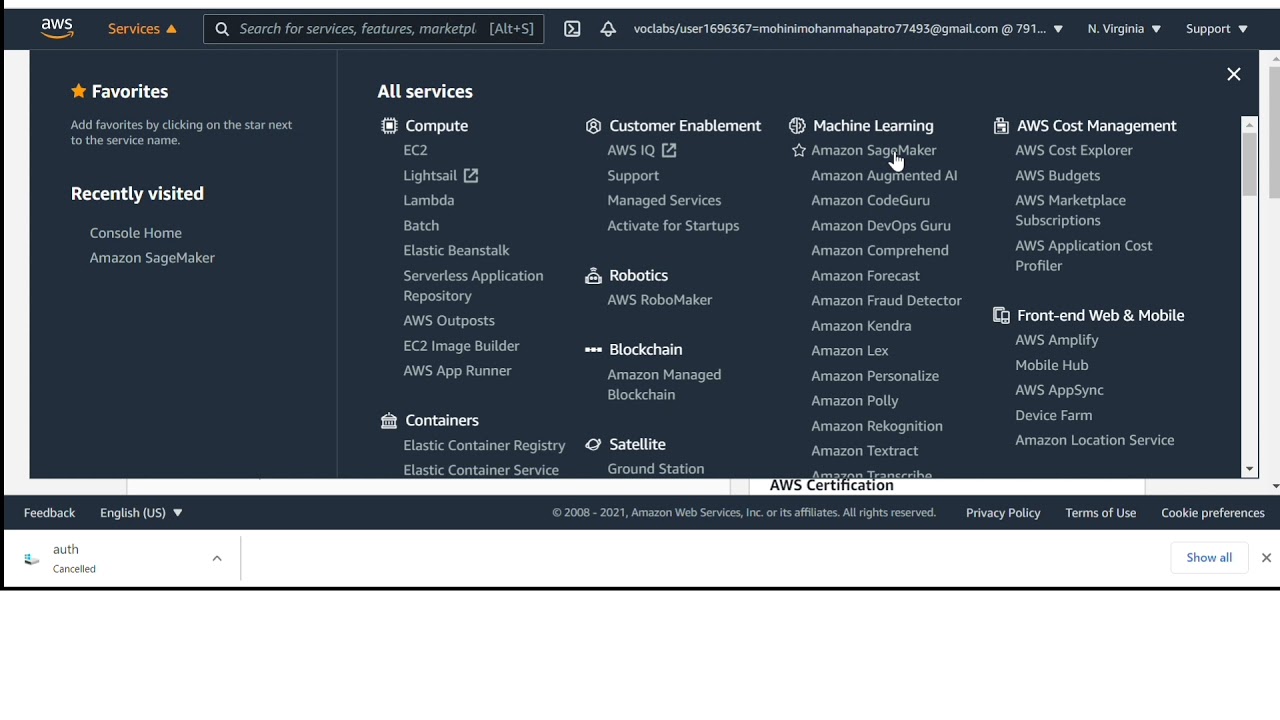Click Show all downloads button
Screen dimensions: 1280x720
click(1209, 558)
